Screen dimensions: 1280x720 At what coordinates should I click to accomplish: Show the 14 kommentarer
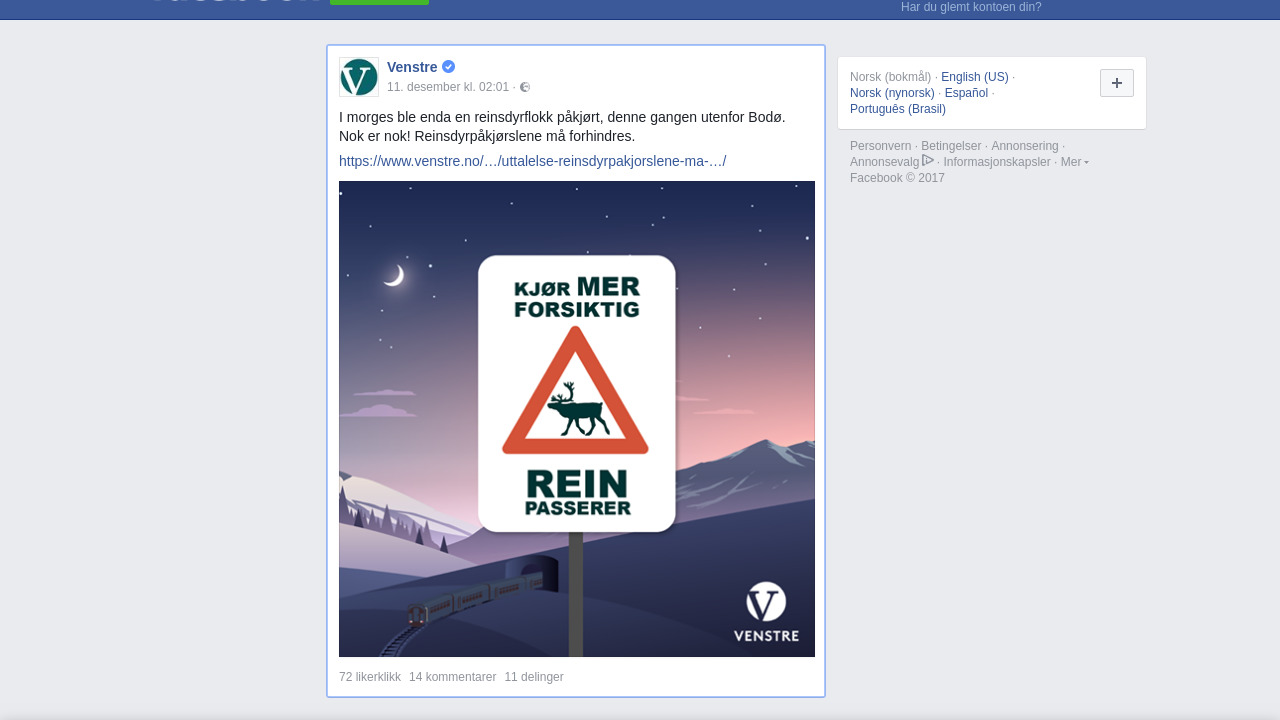pyautogui.click(x=452, y=677)
